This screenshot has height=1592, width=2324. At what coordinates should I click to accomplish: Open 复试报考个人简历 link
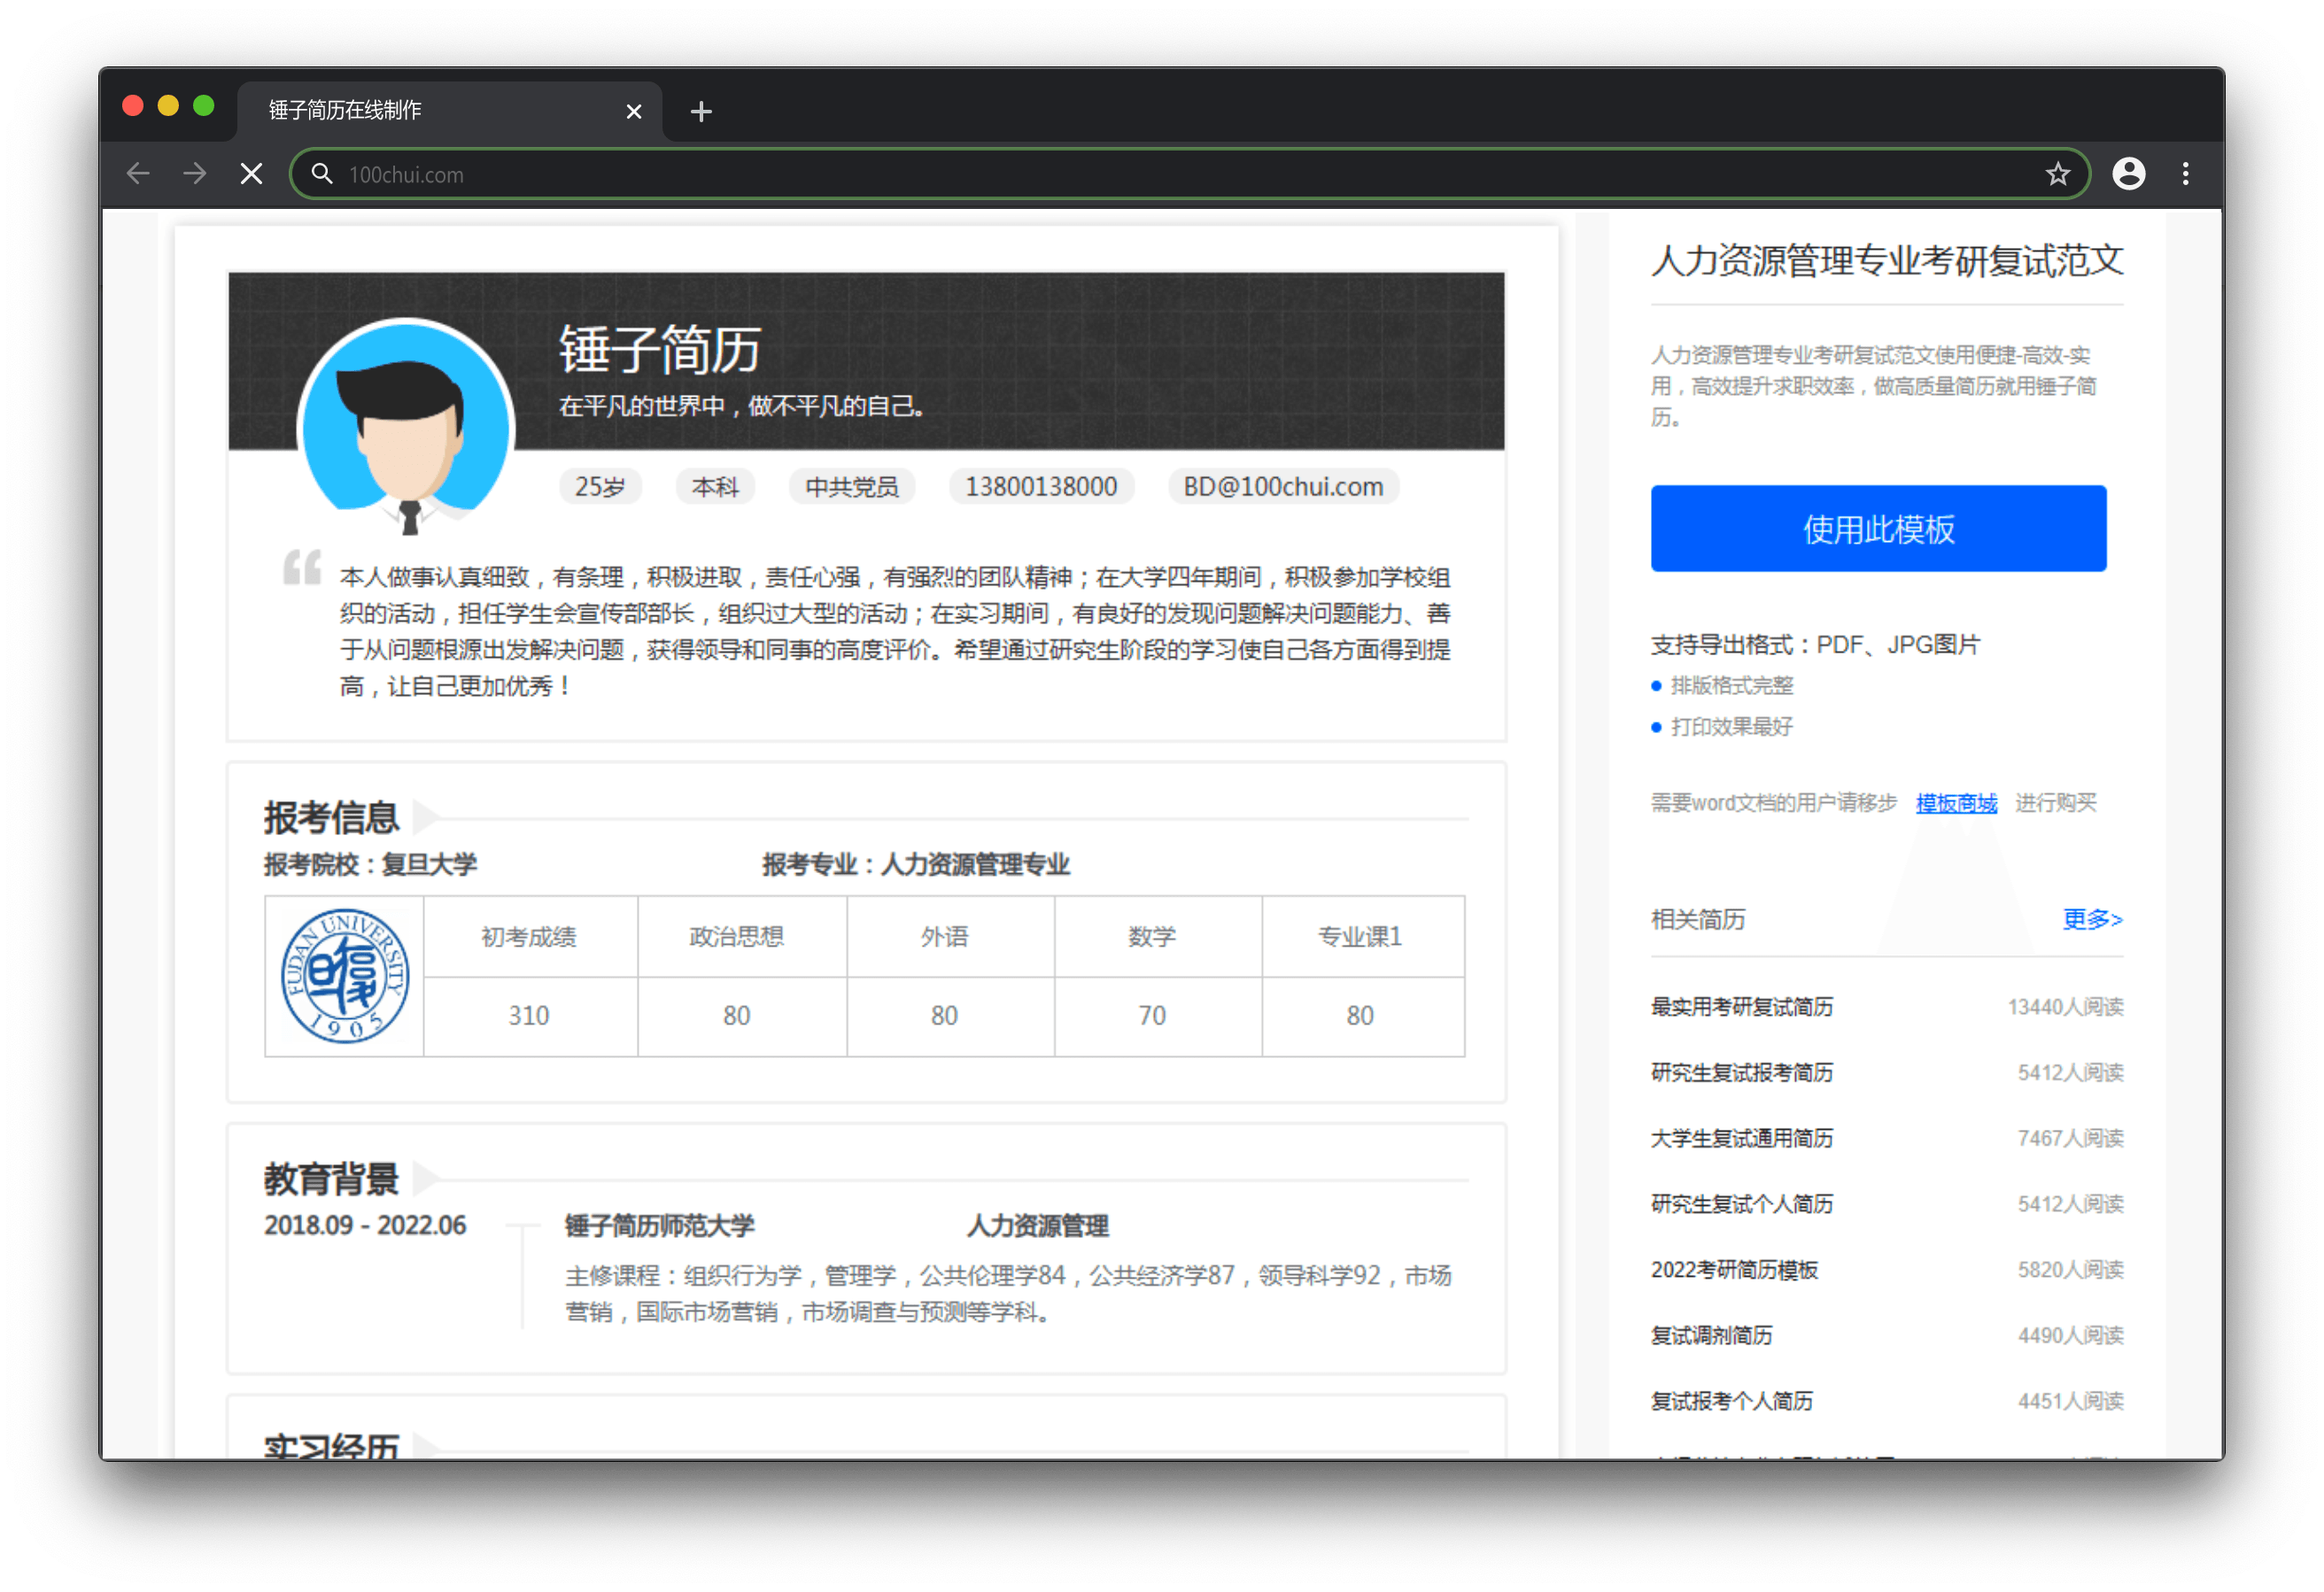point(1731,1401)
